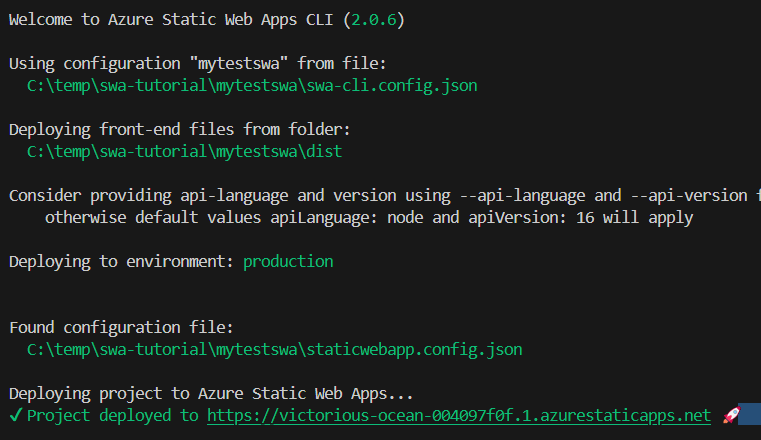The height and width of the screenshot is (440, 761).
Task: Click the 'Using configuration "mytestswa" from file:' line
Action: click(x=198, y=64)
